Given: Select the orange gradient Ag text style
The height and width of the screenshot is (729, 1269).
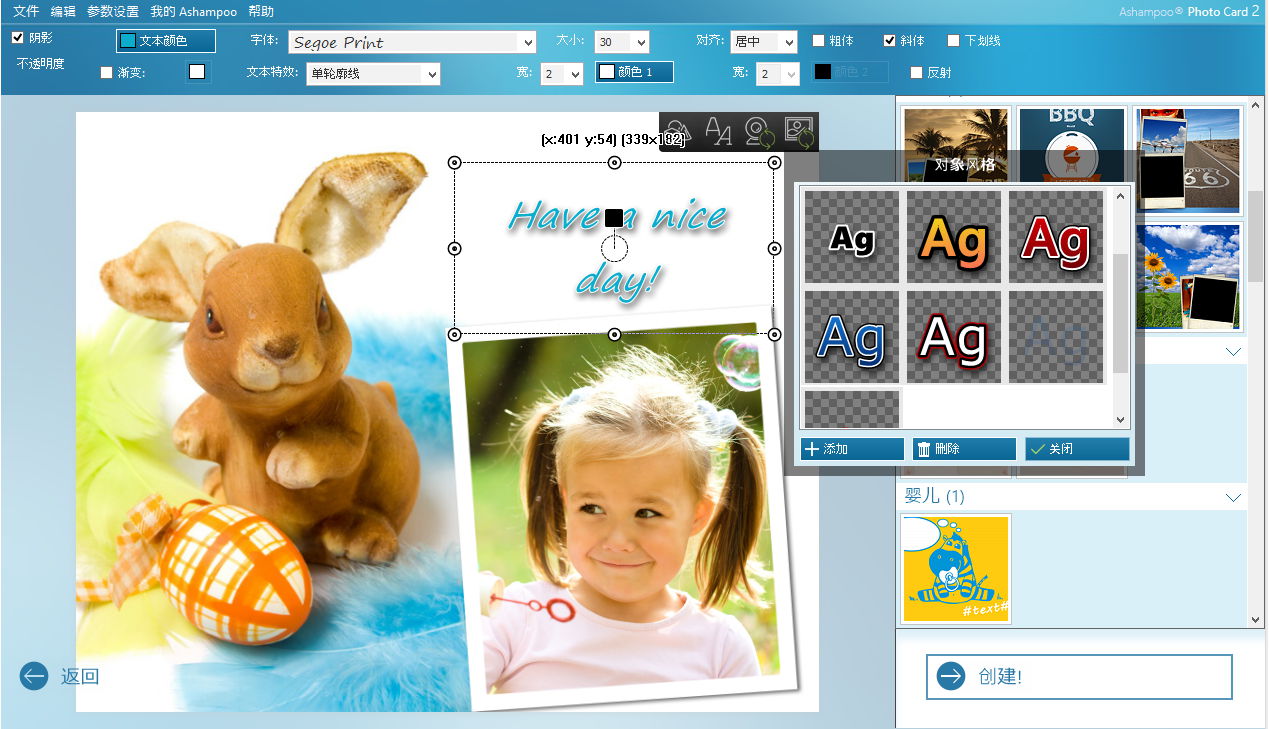Looking at the screenshot, I should (x=953, y=239).
